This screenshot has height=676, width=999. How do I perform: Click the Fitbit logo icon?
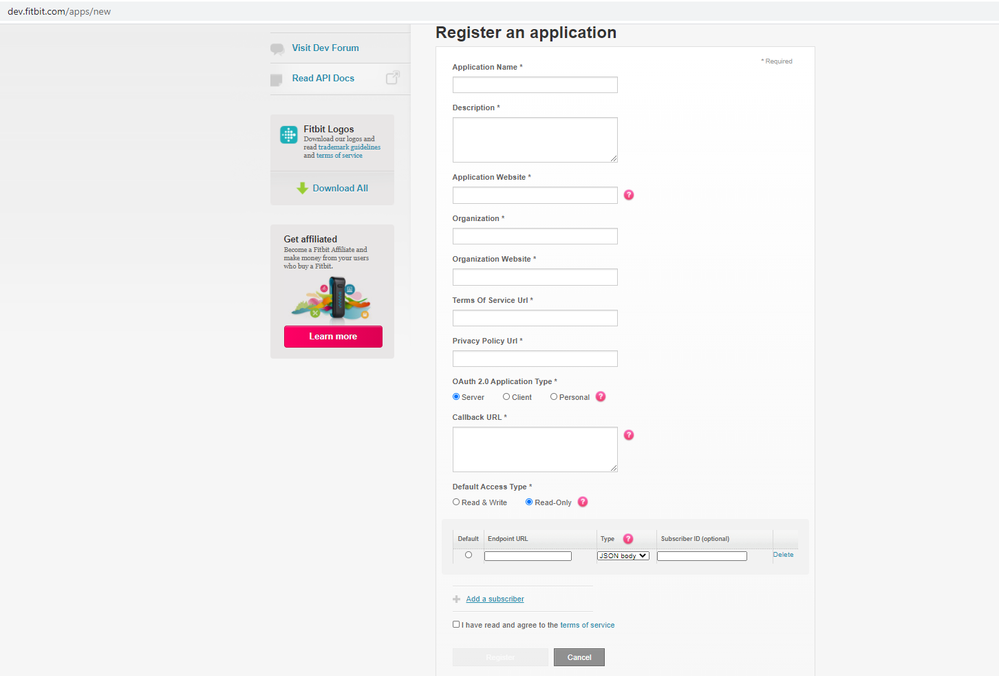click(289, 135)
